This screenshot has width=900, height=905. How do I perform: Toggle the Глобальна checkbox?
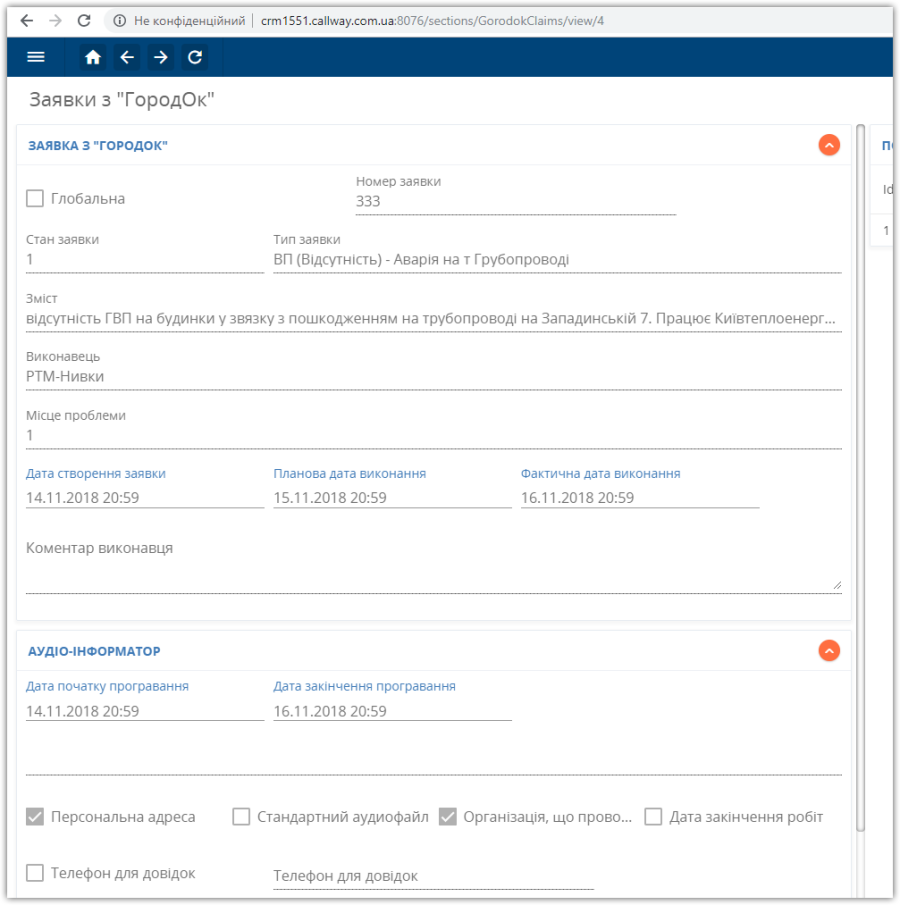pyautogui.click(x=35, y=199)
